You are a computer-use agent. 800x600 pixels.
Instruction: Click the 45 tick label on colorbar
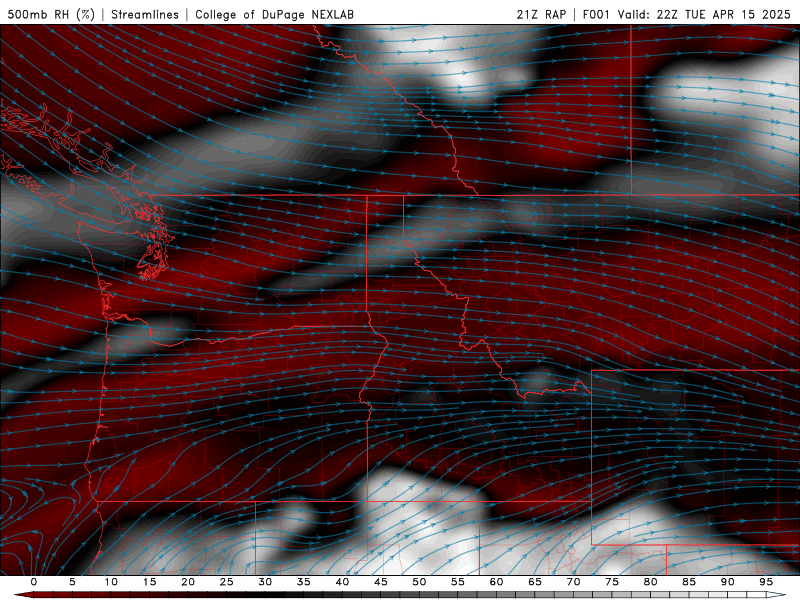(381, 582)
